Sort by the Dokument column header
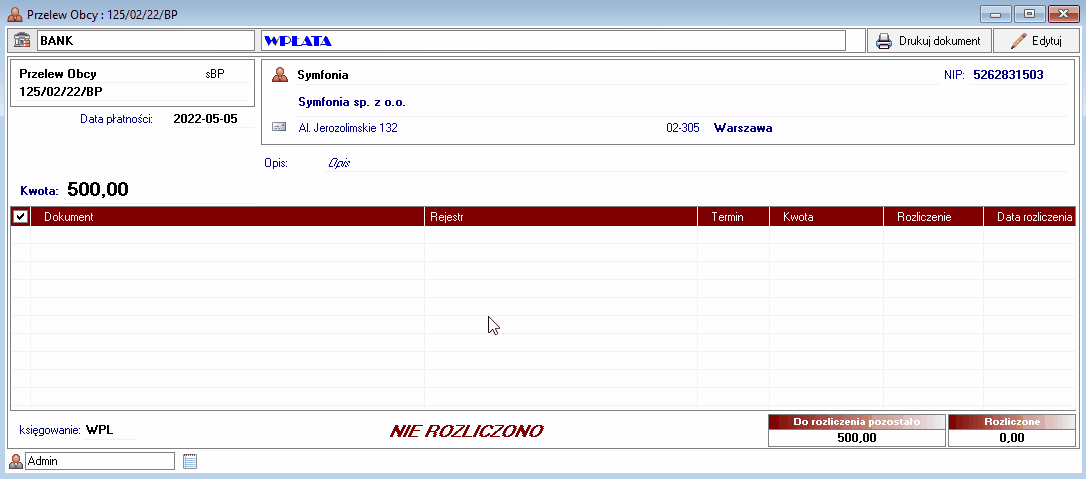Screen dimensions: 1086x479 [x=228, y=217]
